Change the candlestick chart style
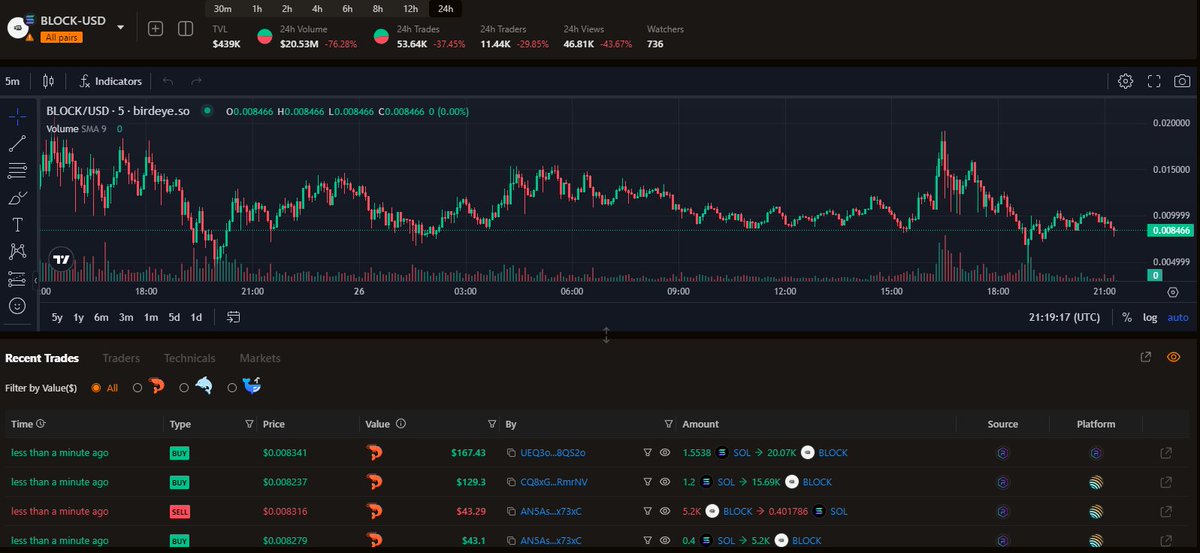The height and width of the screenshot is (553, 1200). pos(48,81)
